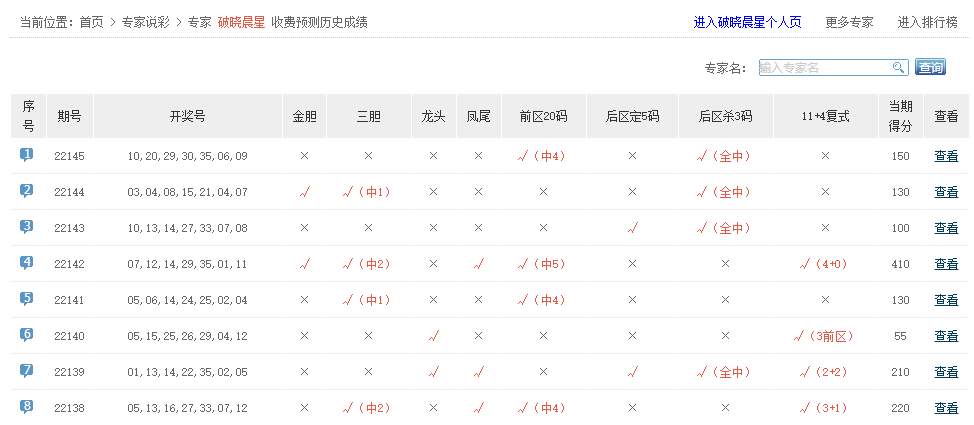The width and height of the screenshot is (974, 425).
Task: Click row number 3 badge icon
Action: [27, 227]
